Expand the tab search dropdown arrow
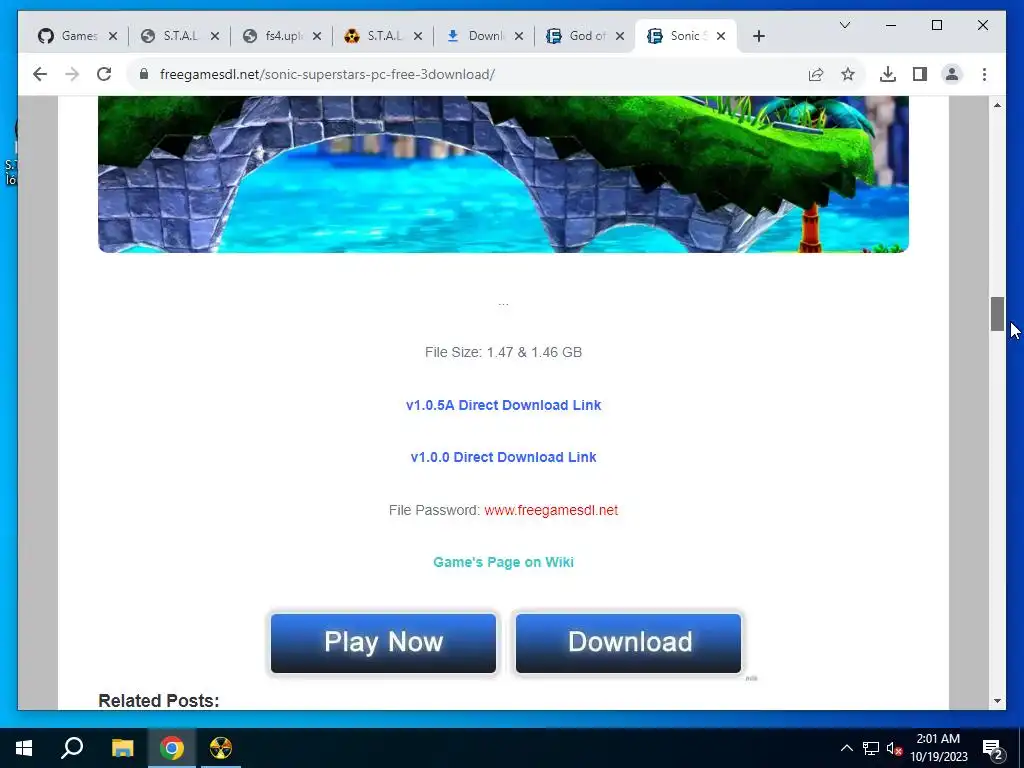 (x=844, y=25)
